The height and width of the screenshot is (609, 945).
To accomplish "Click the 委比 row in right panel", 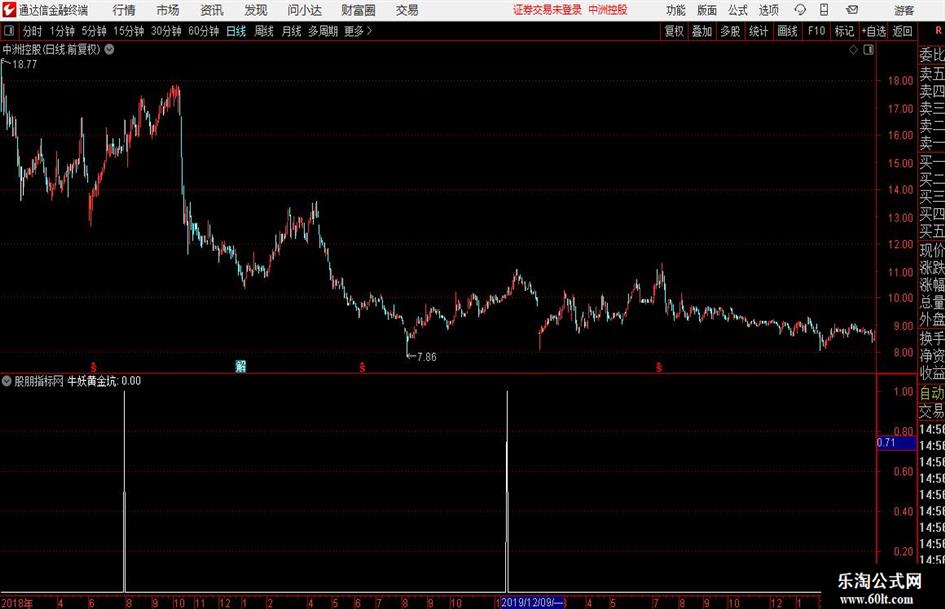I will pos(932,55).
